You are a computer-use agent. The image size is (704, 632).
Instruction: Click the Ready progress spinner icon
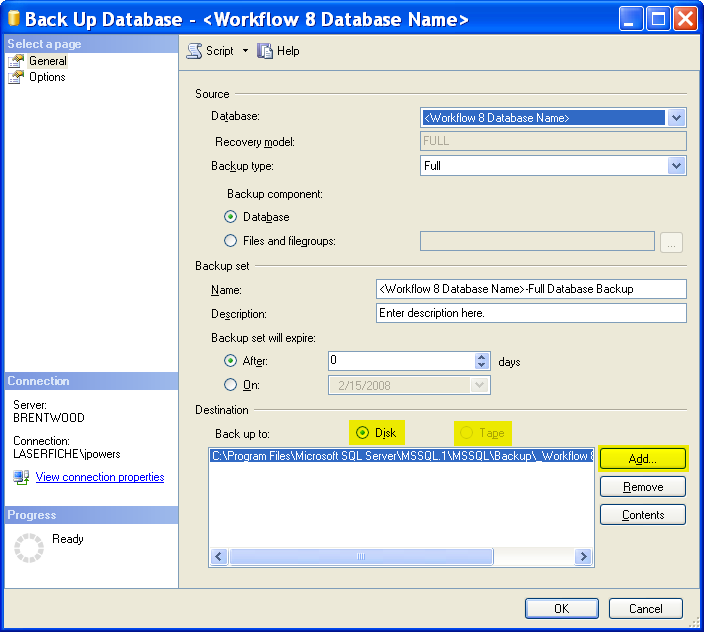coord(29,548)
